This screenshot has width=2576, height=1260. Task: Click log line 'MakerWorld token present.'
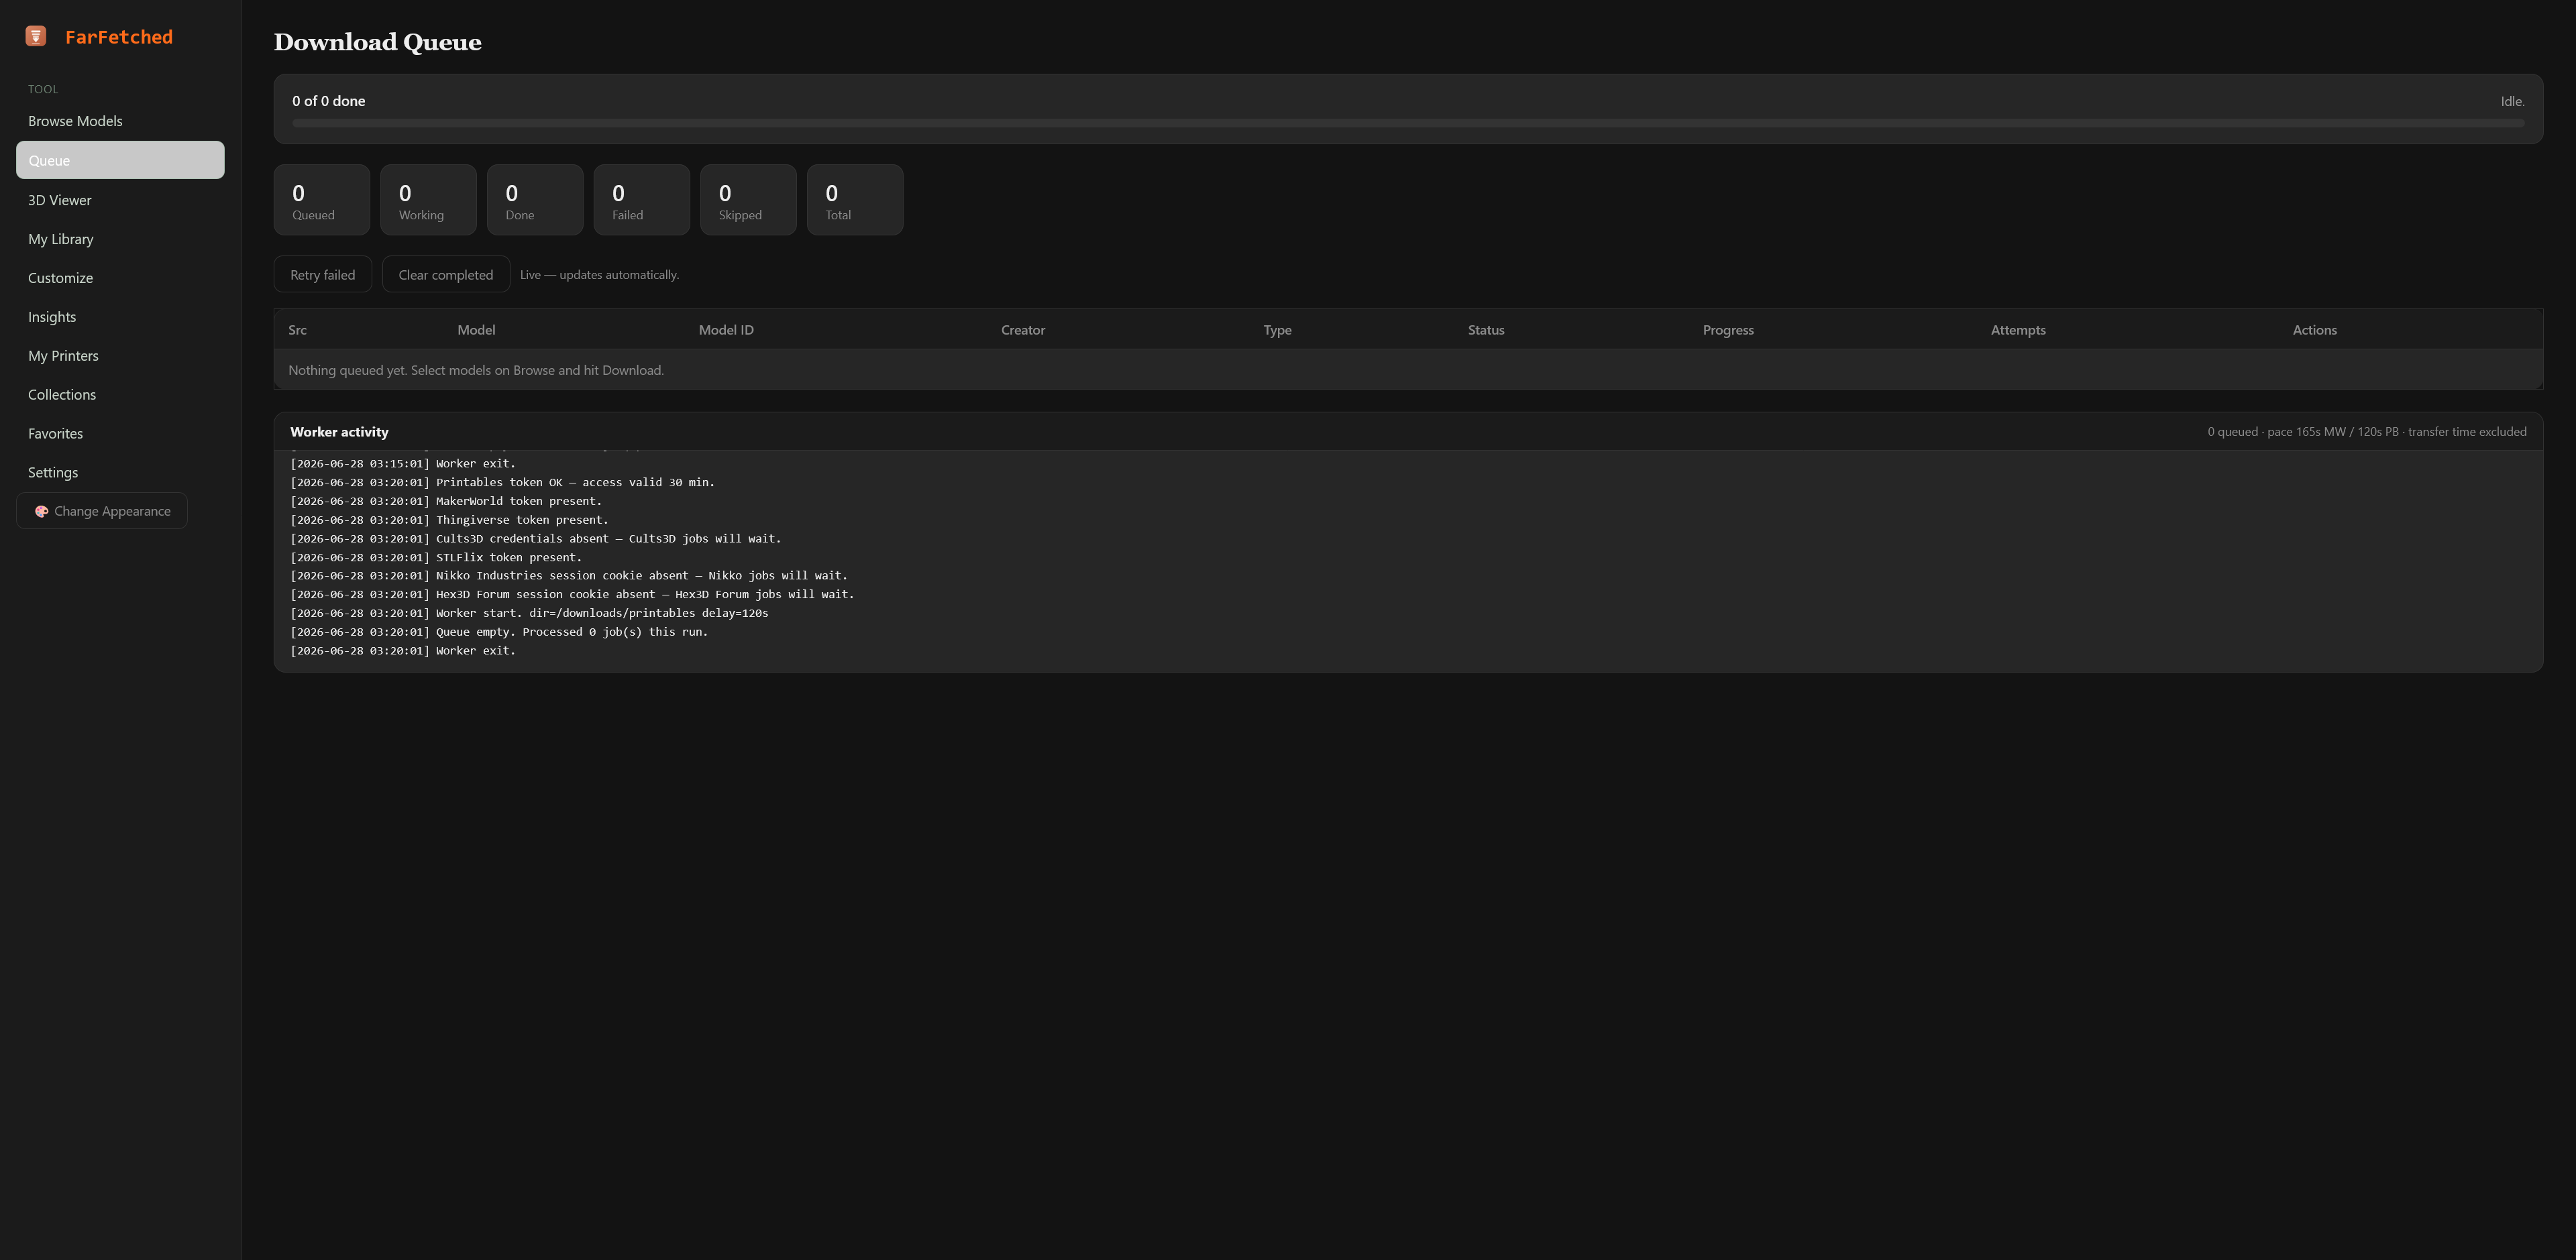(x=446, y=501)
